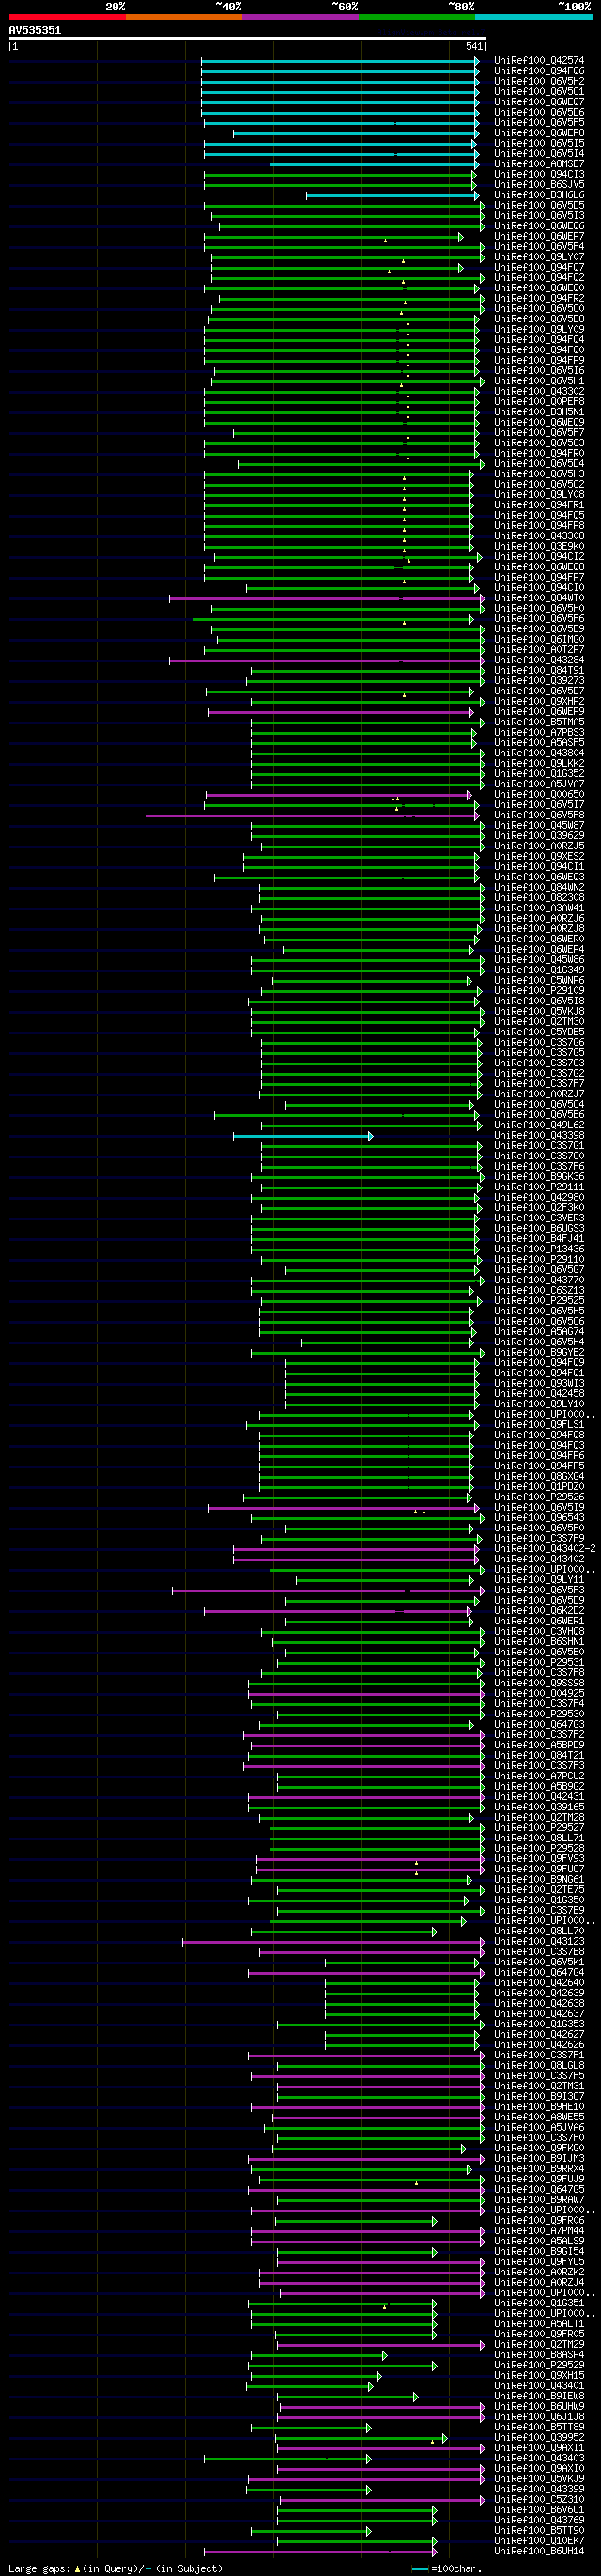Open hit UniRef100_Q9FLS1
This screenshot has width=601, height=2576.
click(x=539, y=1425)
